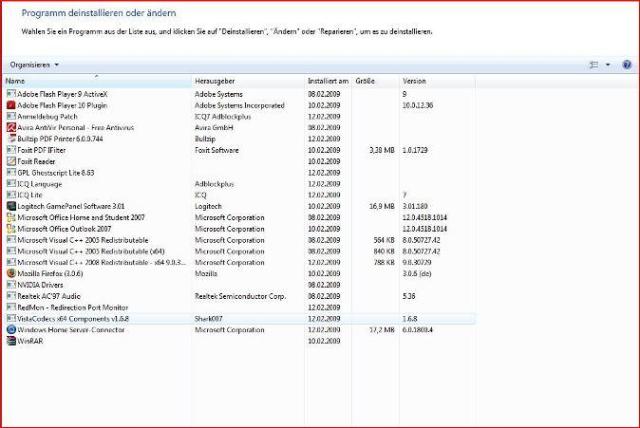Click the version 5.36 cell
This screenshot has width=640, height=428.
409,296
